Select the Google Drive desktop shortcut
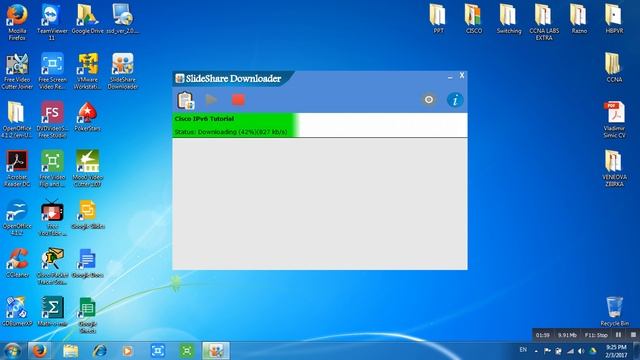The width and height of the screenshot is (640, 360). point(87,19)
